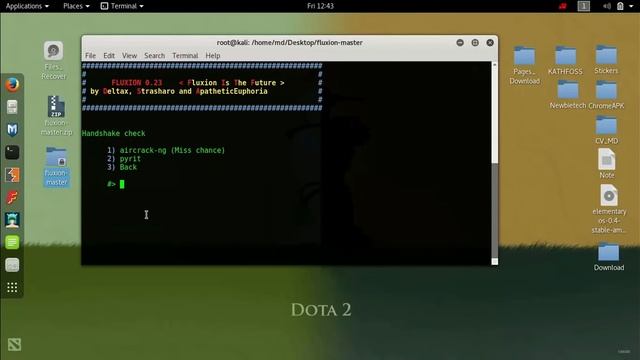Click the workspace indicator showing 1
The width and height of the screenshot is (640, 360).
[x=584, y=6]
